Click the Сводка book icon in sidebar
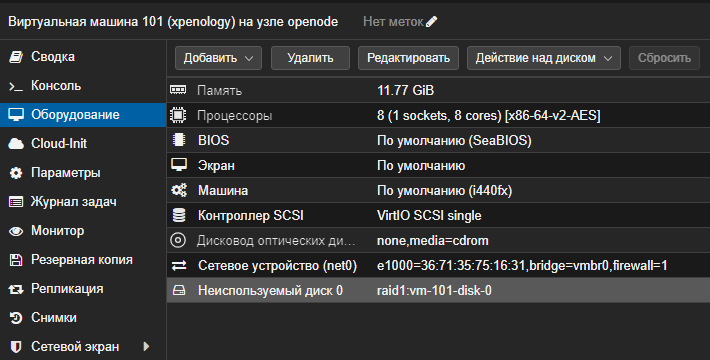This screenshot has width=710, height=360. 16,57
